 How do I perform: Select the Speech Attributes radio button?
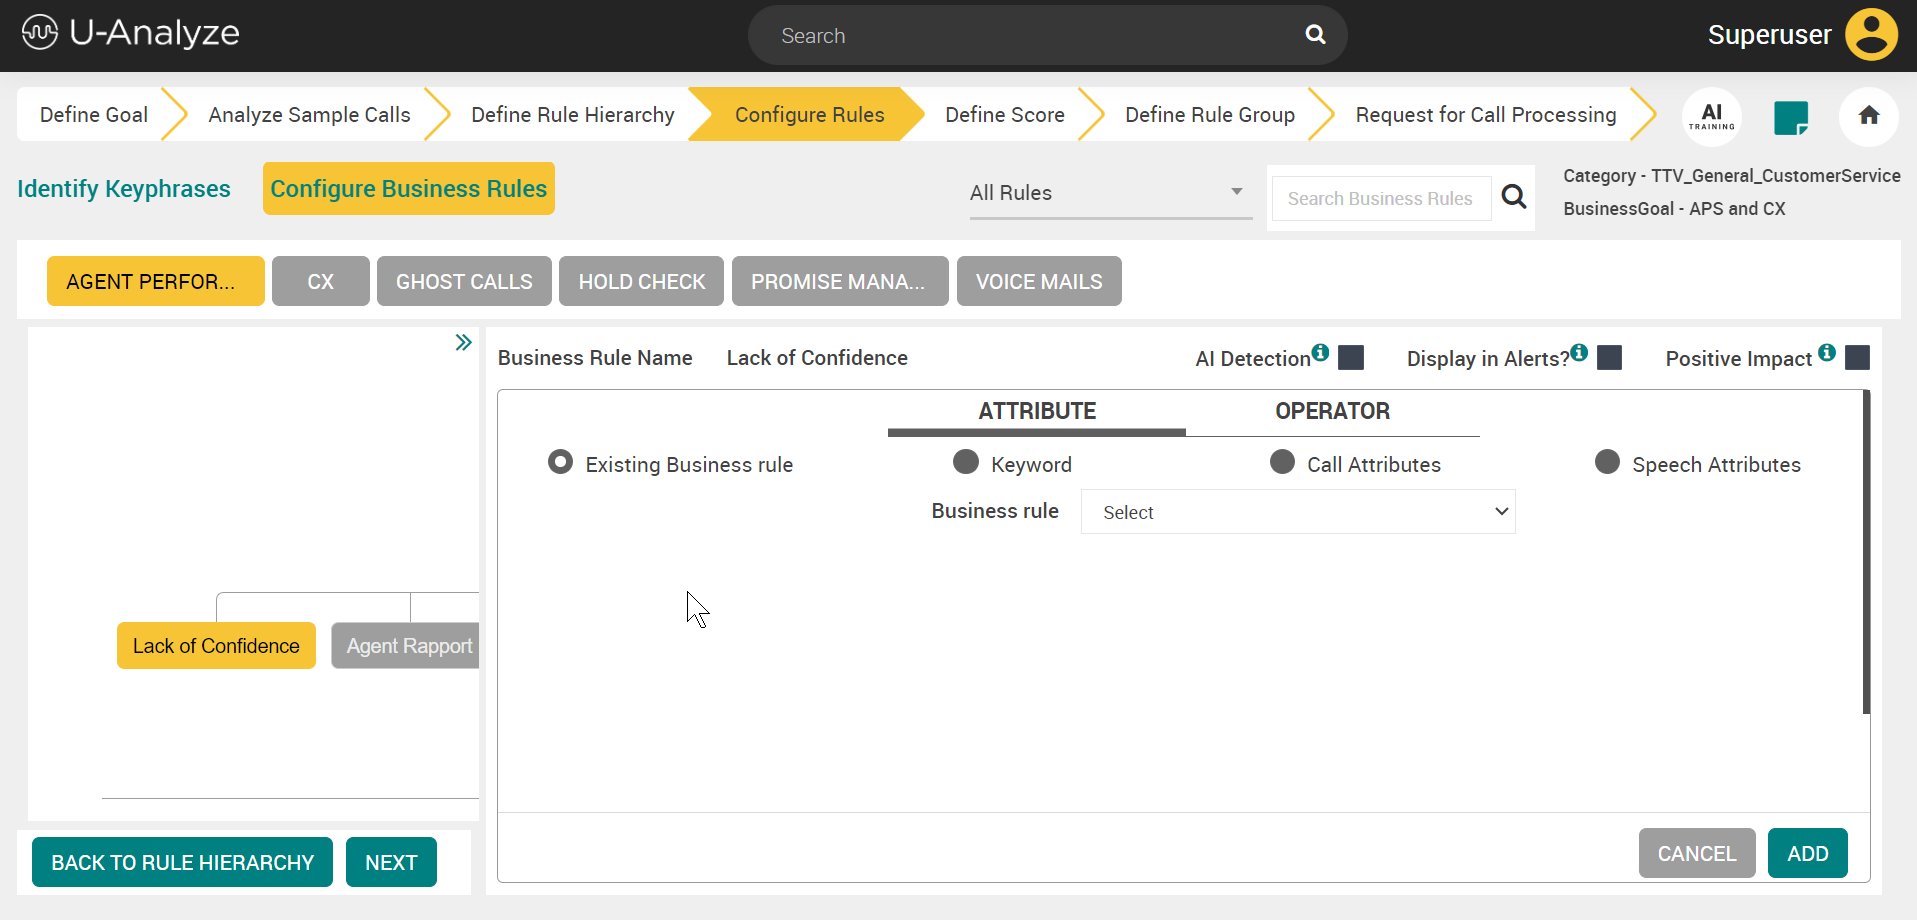tap(1607, 462)
